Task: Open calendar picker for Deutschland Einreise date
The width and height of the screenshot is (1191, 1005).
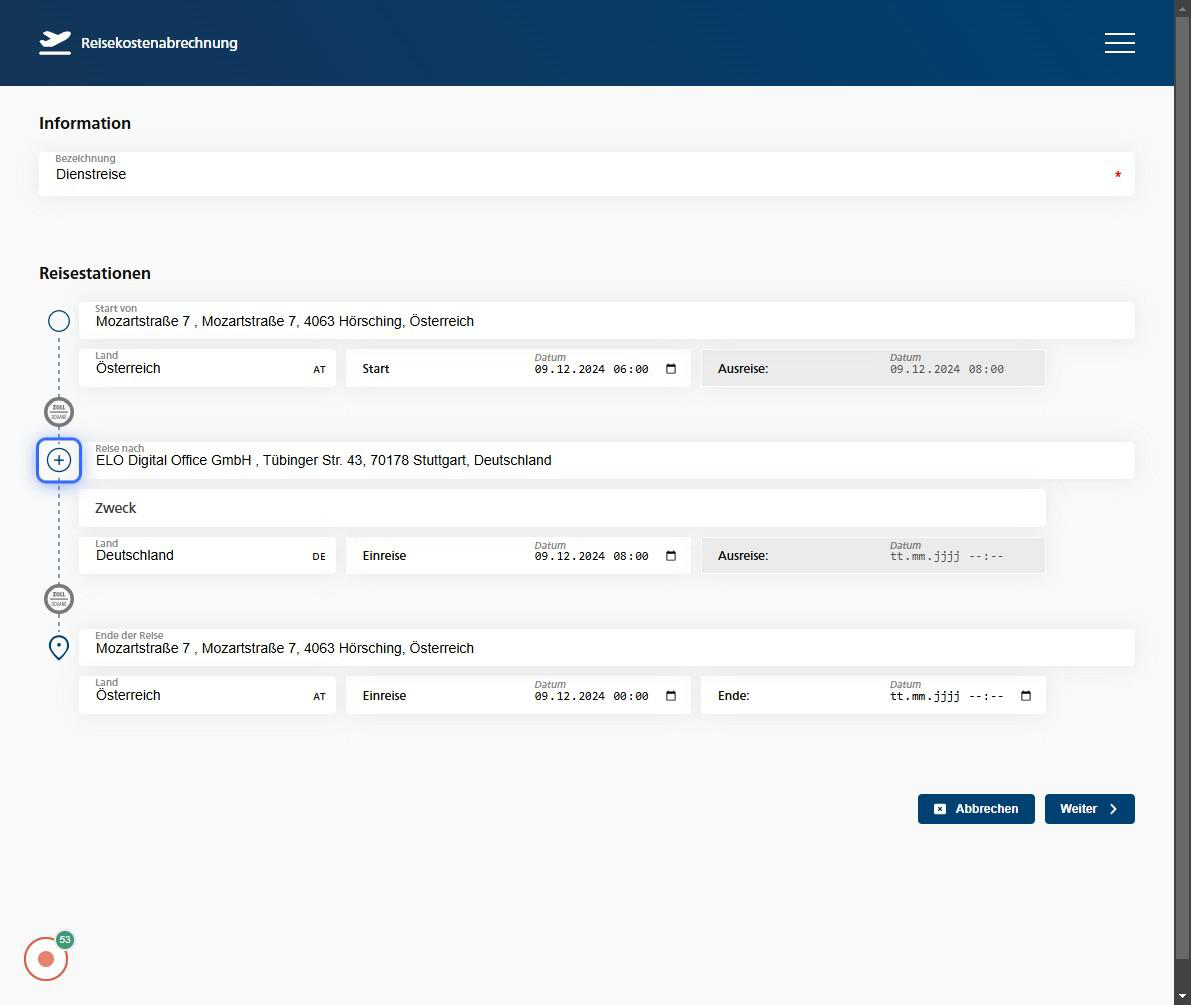Action: tap(671, 556)
